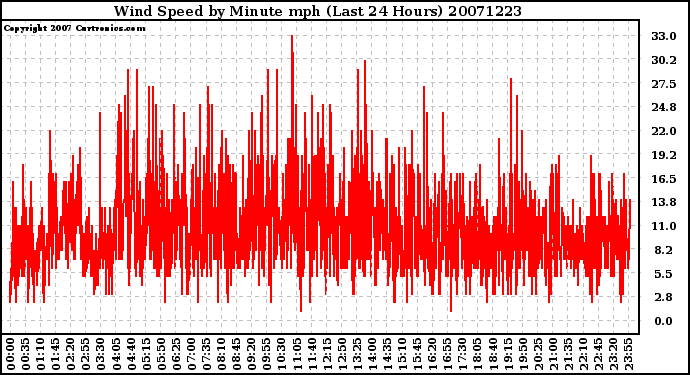Click the 23:20 time axis label
The width and height of the screenshot is (690, 375).
613,354
